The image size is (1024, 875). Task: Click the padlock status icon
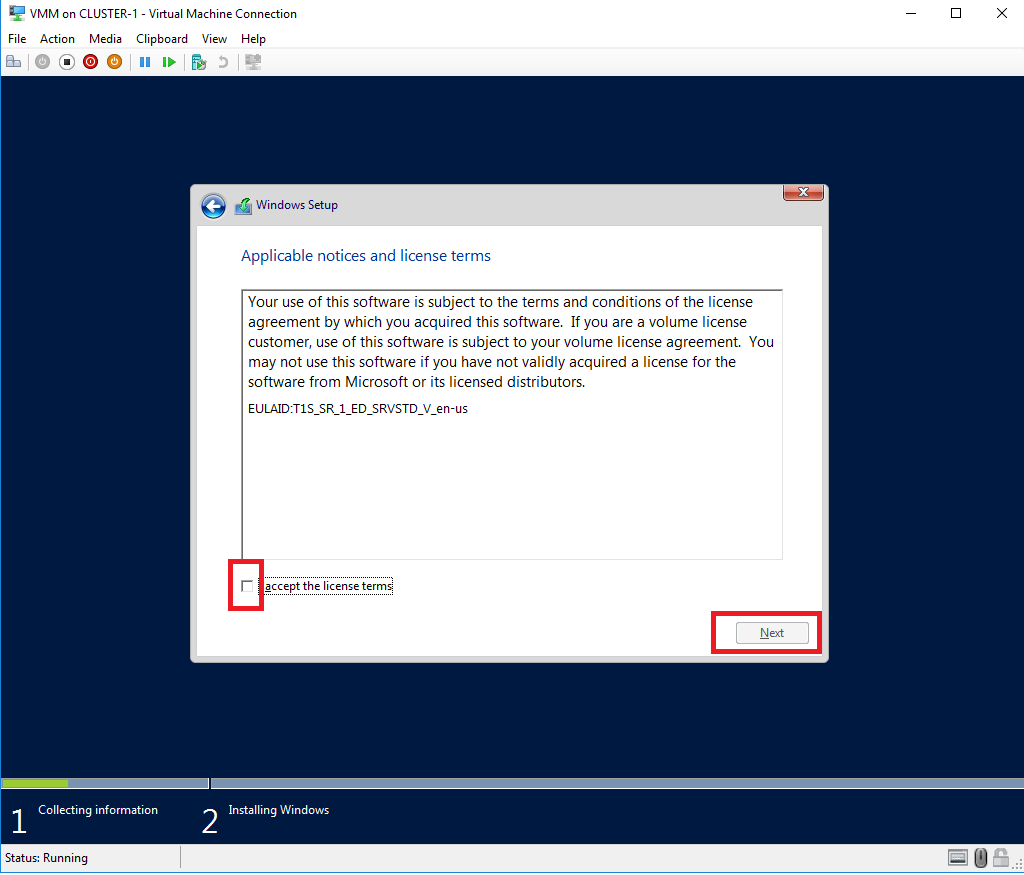point(1000,857)
